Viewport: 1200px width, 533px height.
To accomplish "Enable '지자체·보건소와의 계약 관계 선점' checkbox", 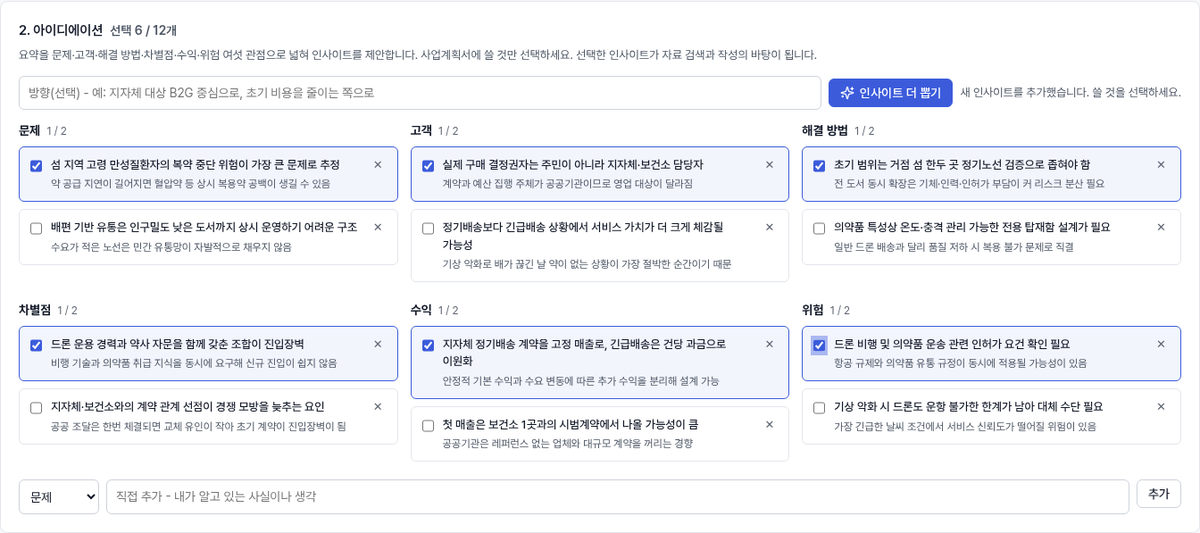I will pos(36,408).
